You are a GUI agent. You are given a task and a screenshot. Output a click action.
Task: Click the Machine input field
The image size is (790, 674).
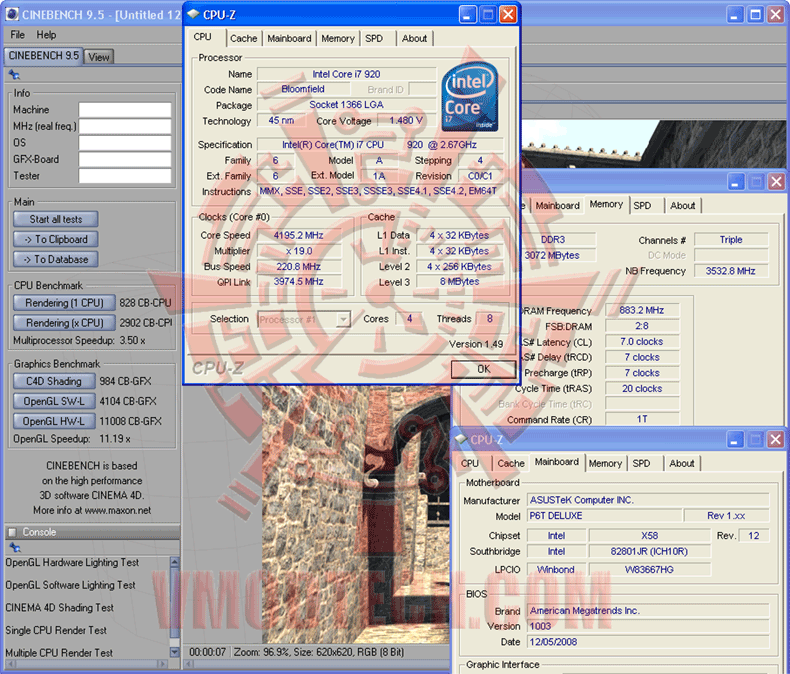pos(125,110)
